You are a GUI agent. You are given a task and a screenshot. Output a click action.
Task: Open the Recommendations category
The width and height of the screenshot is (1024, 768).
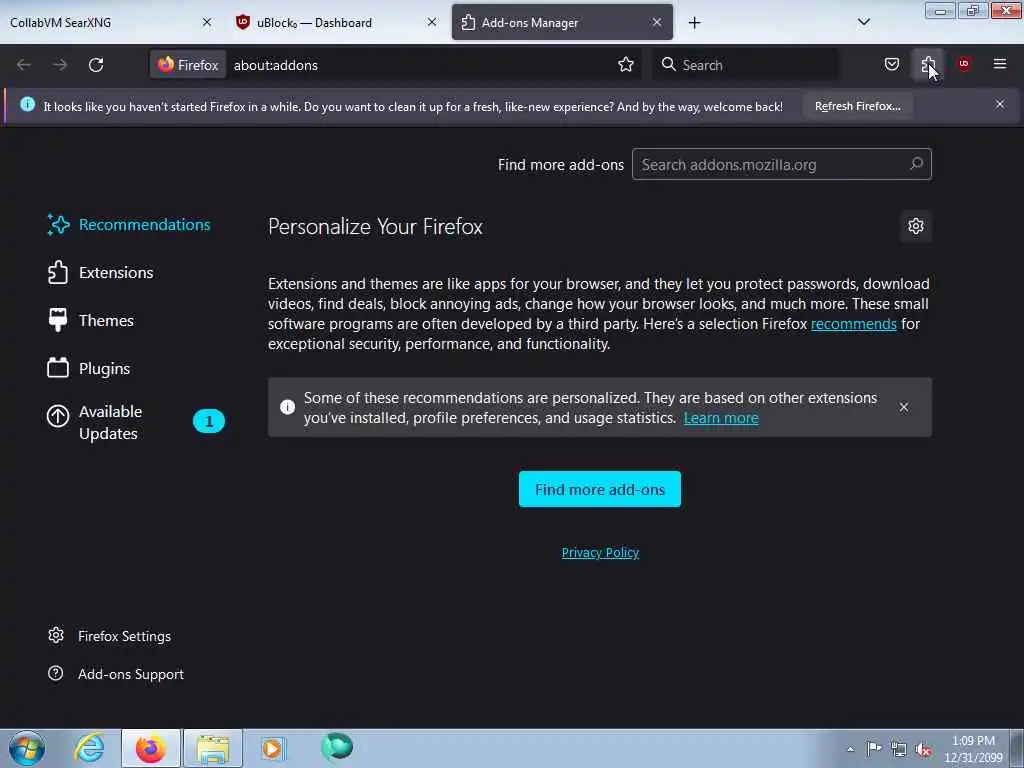coord(129,225)
